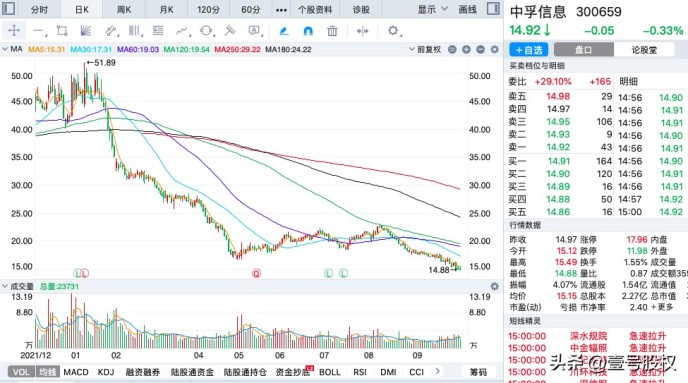The image size is (688, 383).
Task: Toggle the right sidebar panel icon
Action: coord(493,8)
